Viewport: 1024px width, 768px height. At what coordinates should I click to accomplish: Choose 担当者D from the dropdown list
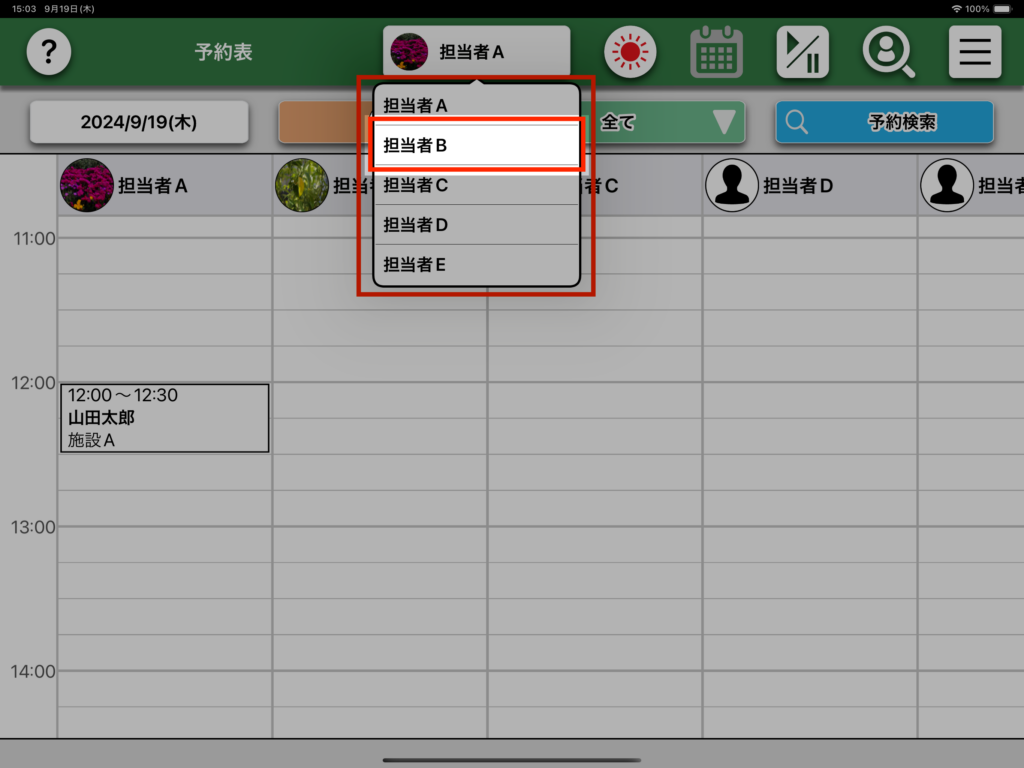click(x=476, y=225)
